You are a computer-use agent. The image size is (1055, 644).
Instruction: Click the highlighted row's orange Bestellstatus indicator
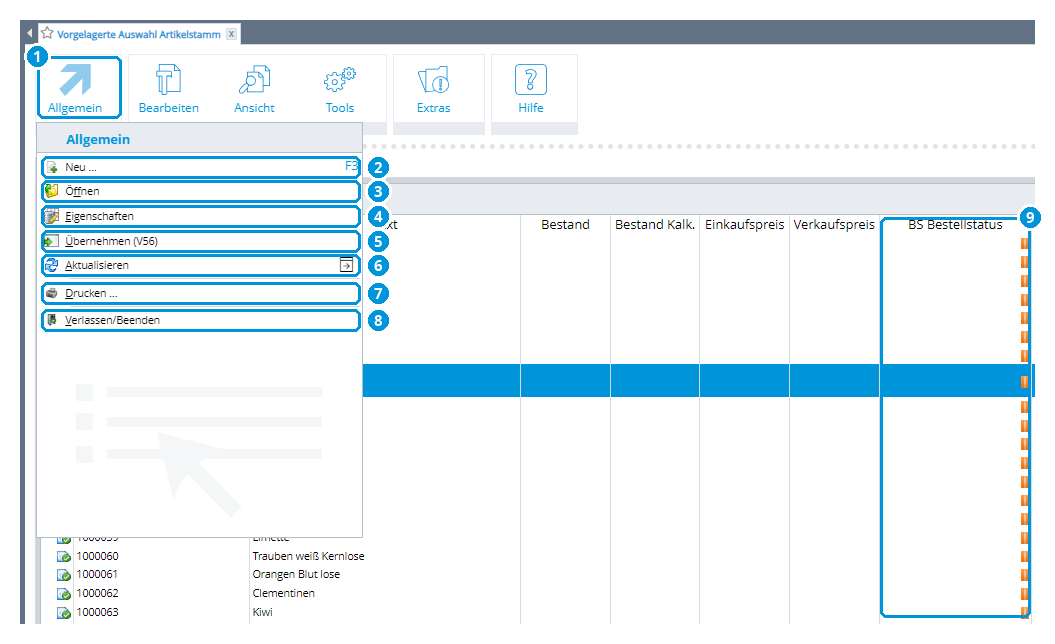pos(1024,382)
